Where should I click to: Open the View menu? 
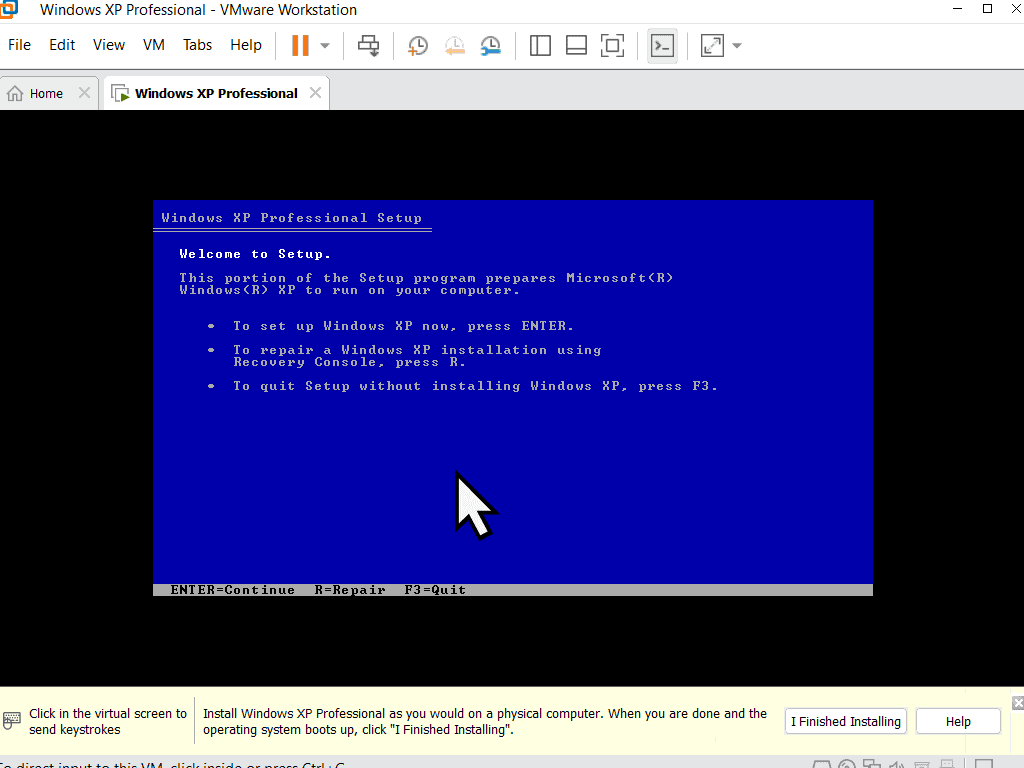[x=108, y=45]
